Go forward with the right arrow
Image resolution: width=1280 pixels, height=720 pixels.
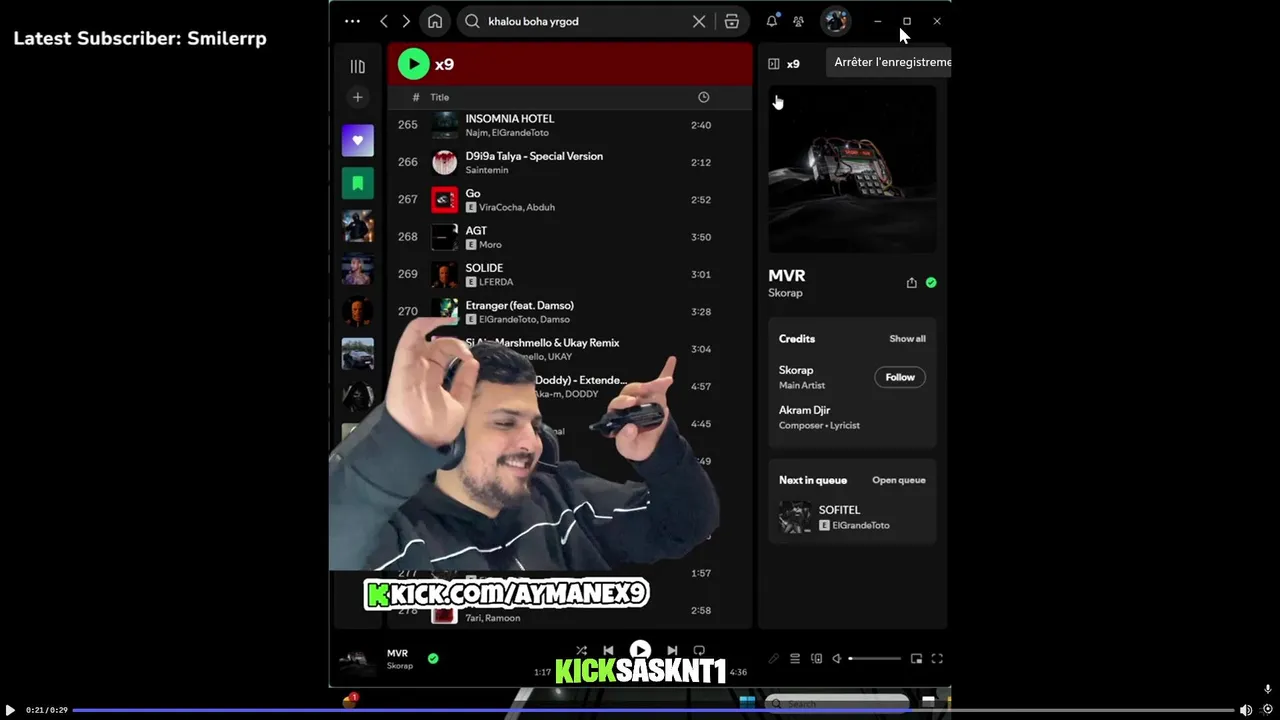[x=406, y=21]
